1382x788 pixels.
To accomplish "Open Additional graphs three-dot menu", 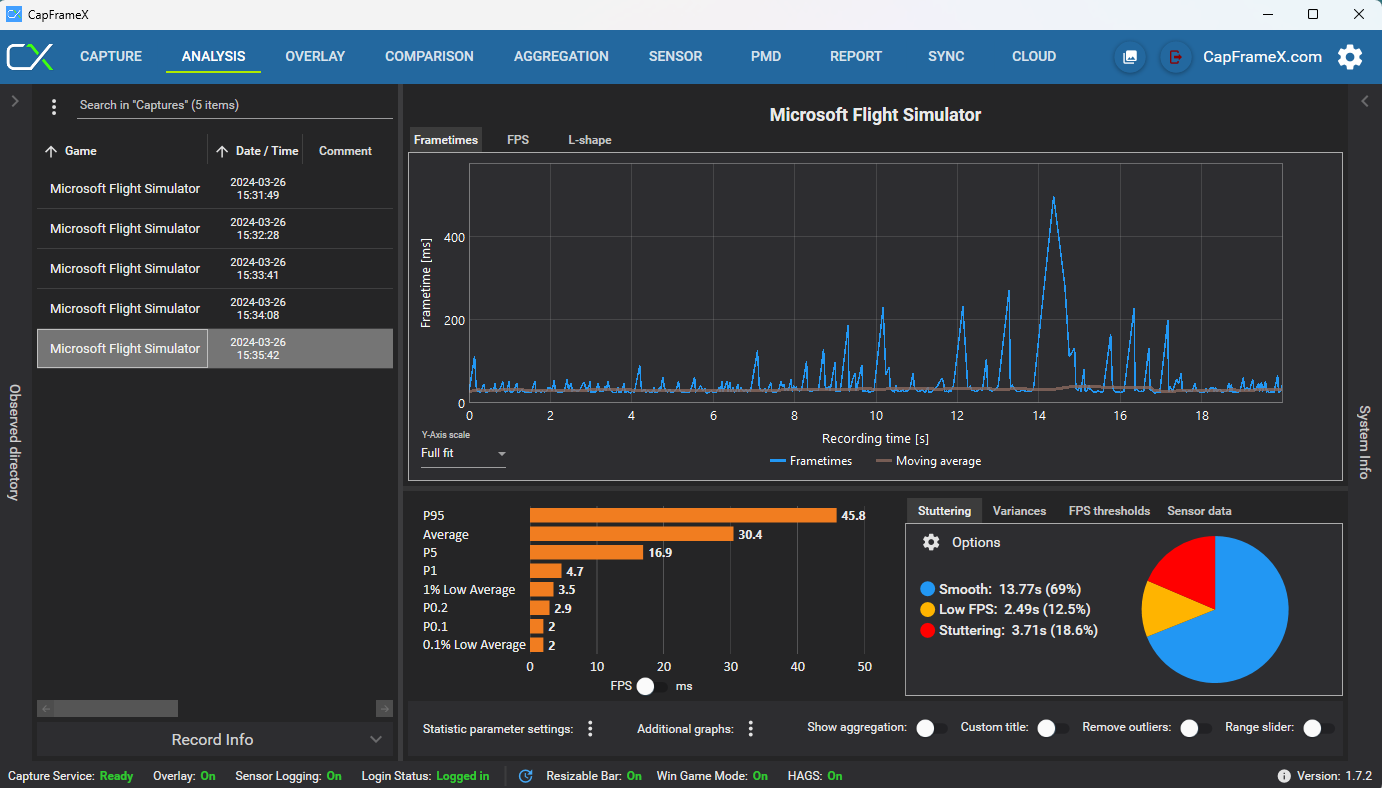I will click(750, 729).
